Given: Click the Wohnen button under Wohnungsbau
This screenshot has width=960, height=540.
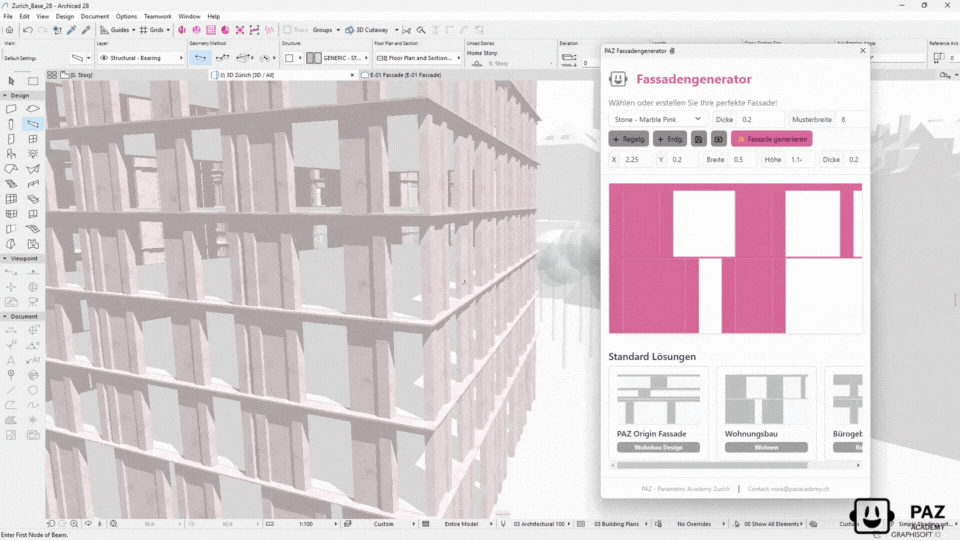Looking at the screenshot, I should pyautogui.click(x=766, y=448).
